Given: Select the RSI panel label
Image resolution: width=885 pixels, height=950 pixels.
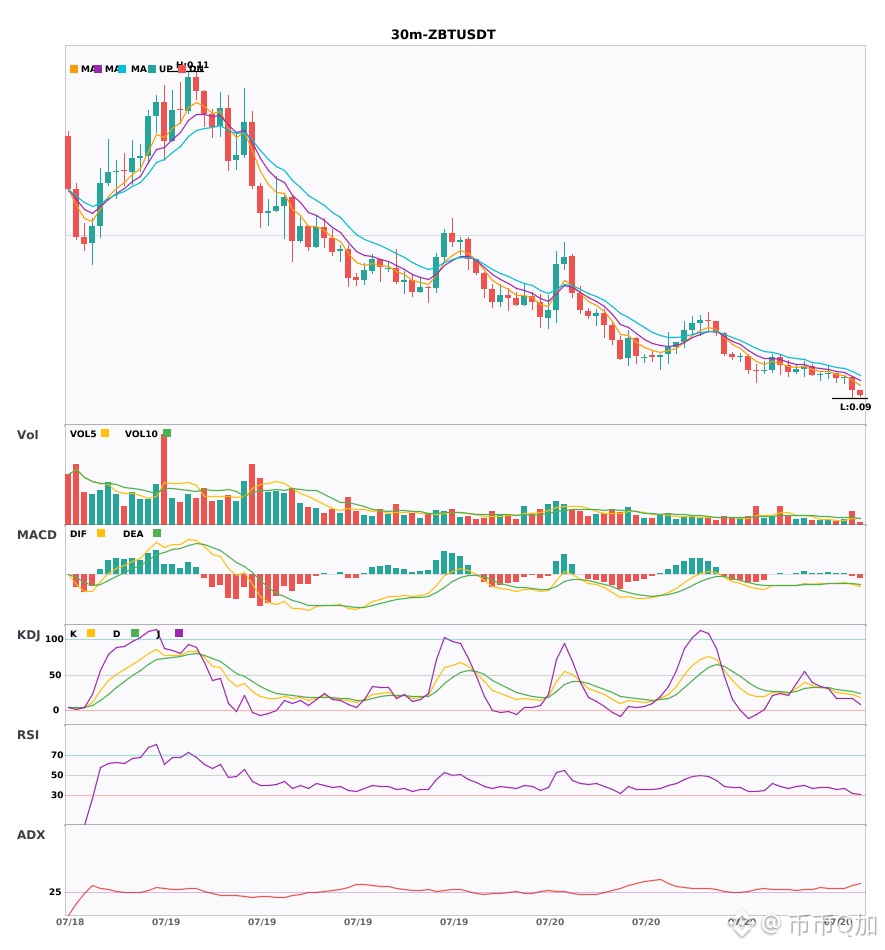Looking at the screenshot, I should (x=27, y=735).
